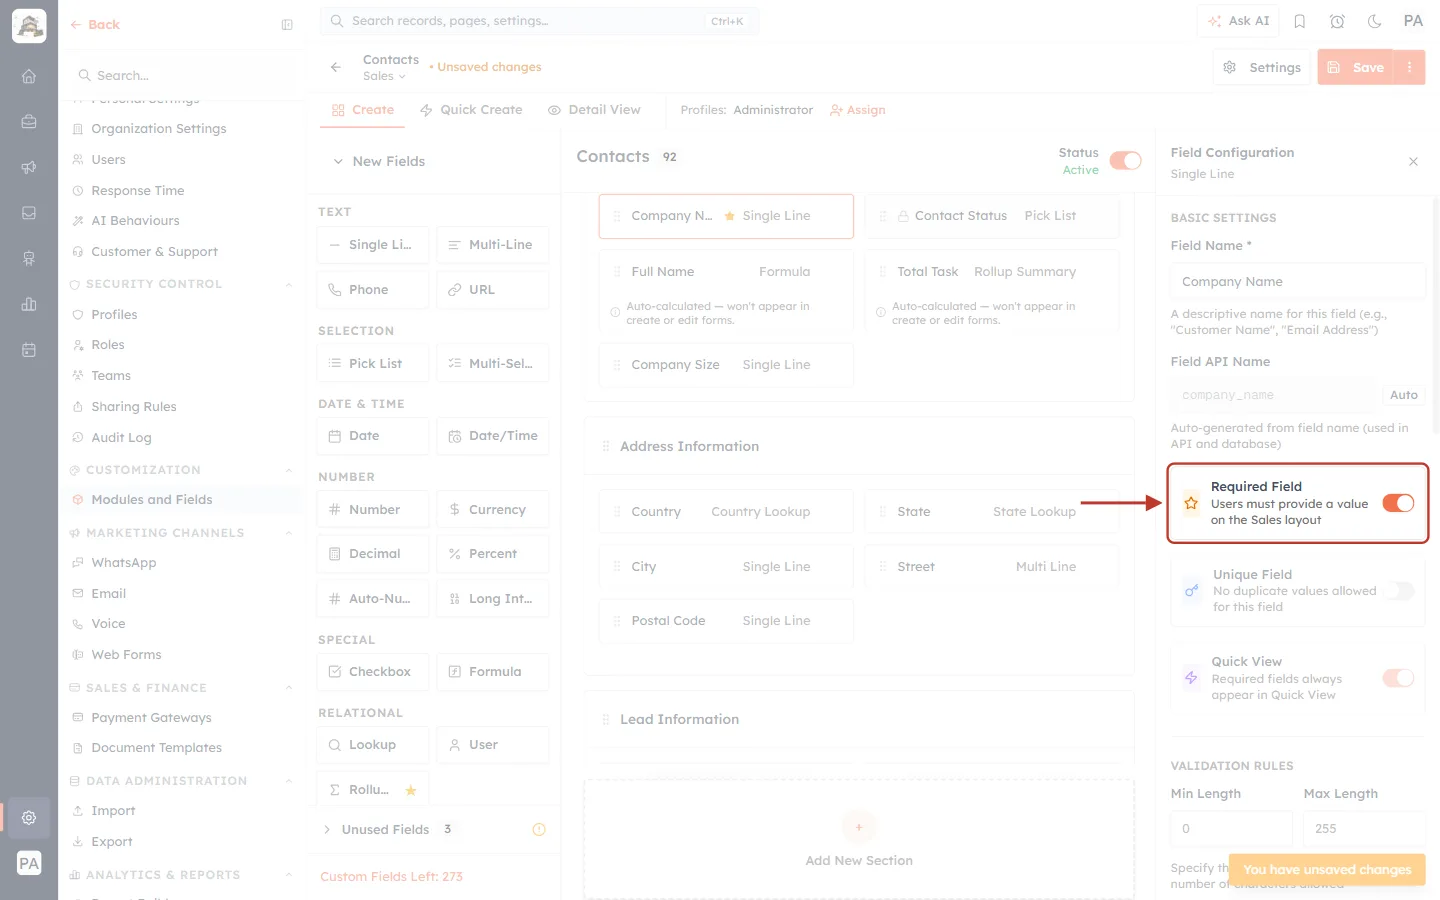1440x900 pixels.
Task: Click the Field Name input box
Action: tap(1298, 282)
